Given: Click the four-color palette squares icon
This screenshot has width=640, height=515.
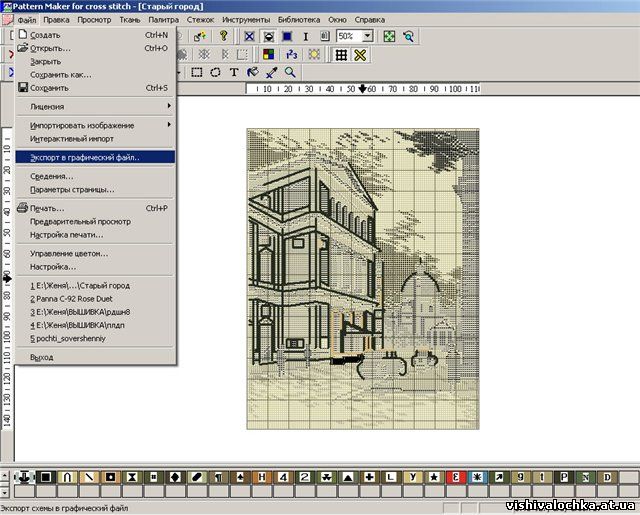Looking at the screenshot, I should coord(269,55).
